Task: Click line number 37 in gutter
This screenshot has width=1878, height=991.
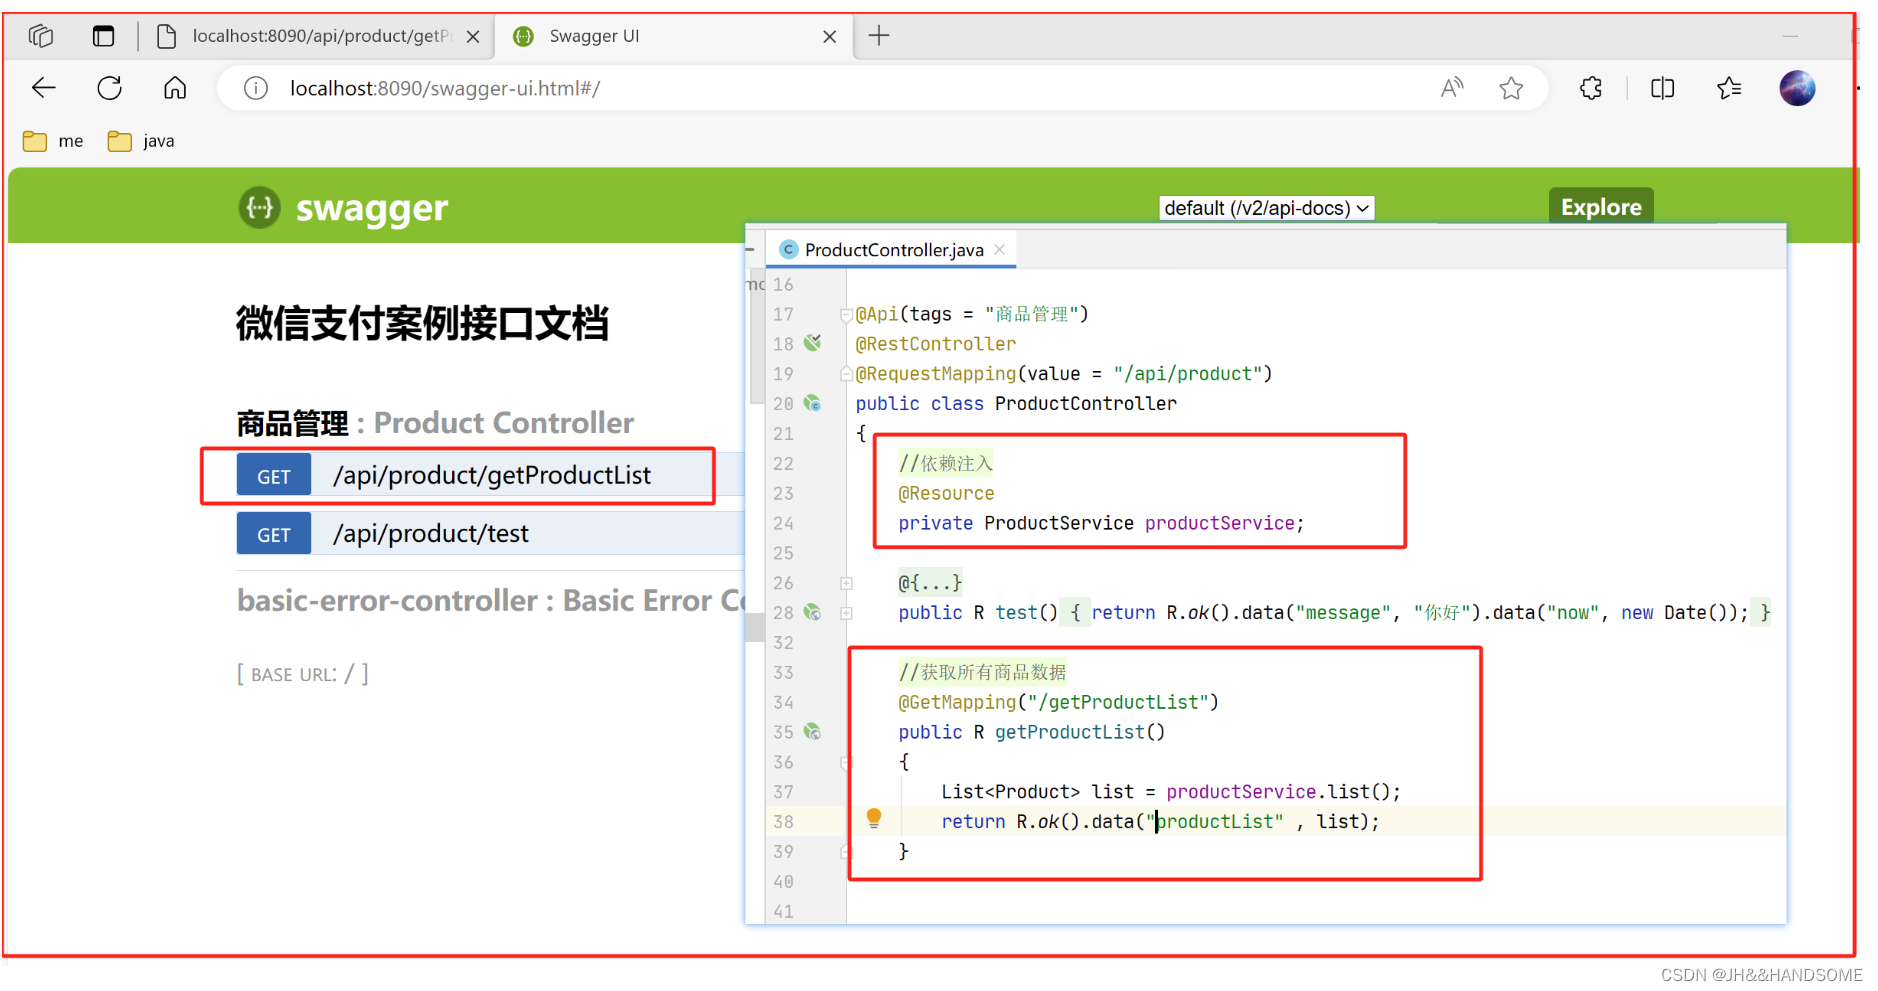Action: pyautogui.click(x=783, y=792)
